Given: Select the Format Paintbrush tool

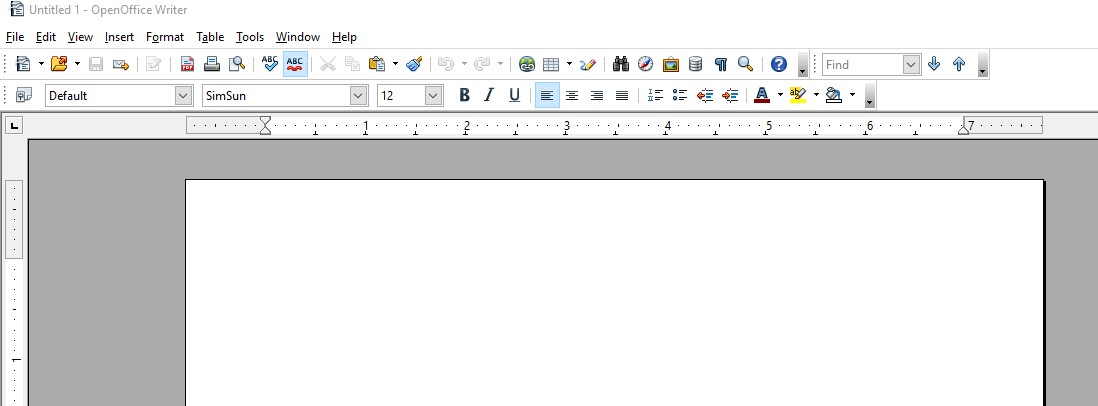Looking at the screenshot, I should 414,64.
